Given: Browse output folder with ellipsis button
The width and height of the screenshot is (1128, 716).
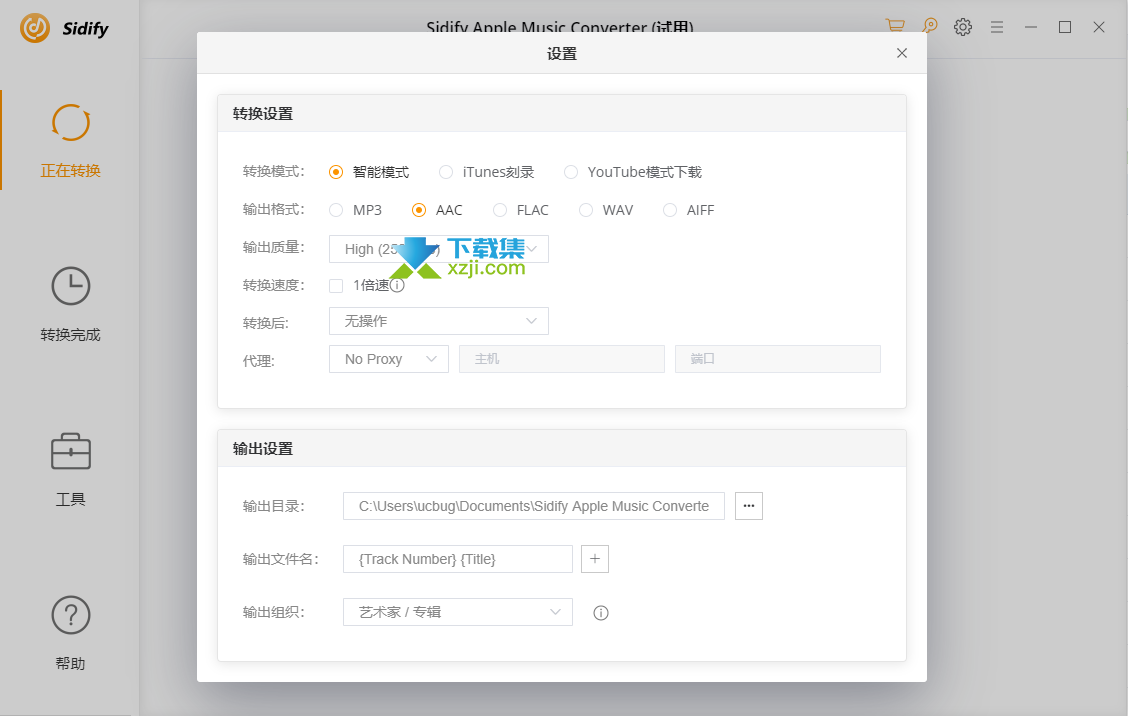Looking at the screenshot, I should (x=749, y=506).
